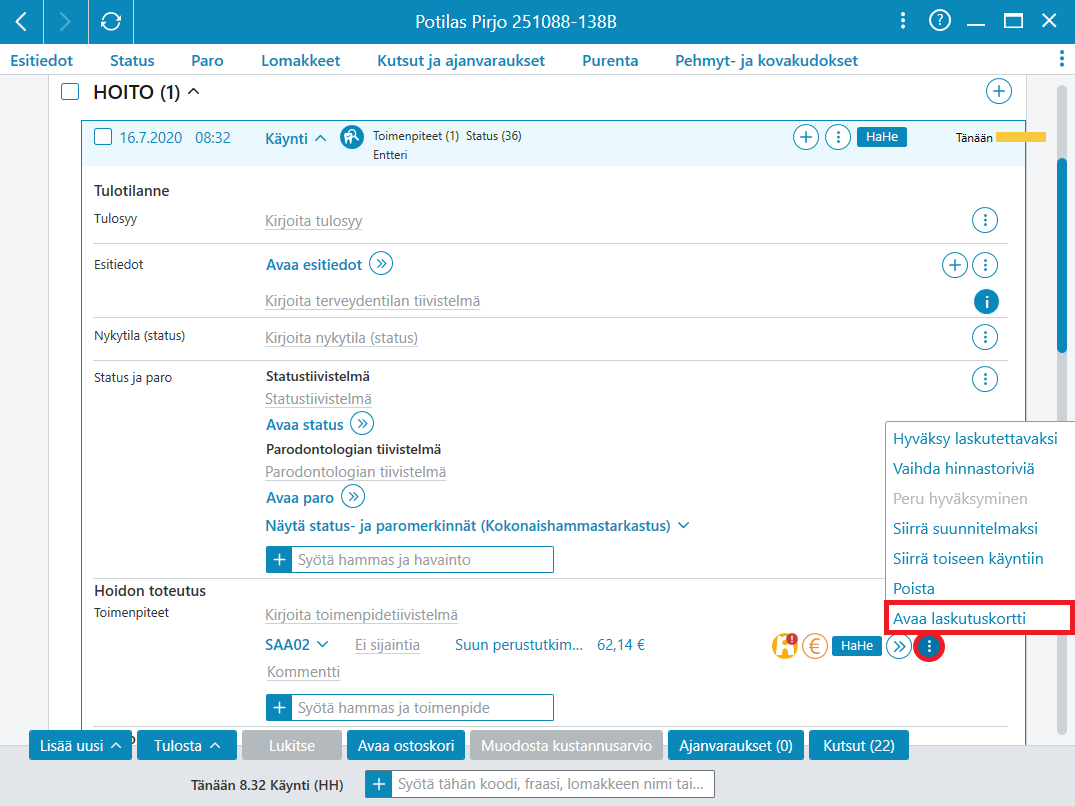Check the 16.7.2020 visit checkbox
The height and width of the screenshot is (806, 1075).
tap(103, 137)
